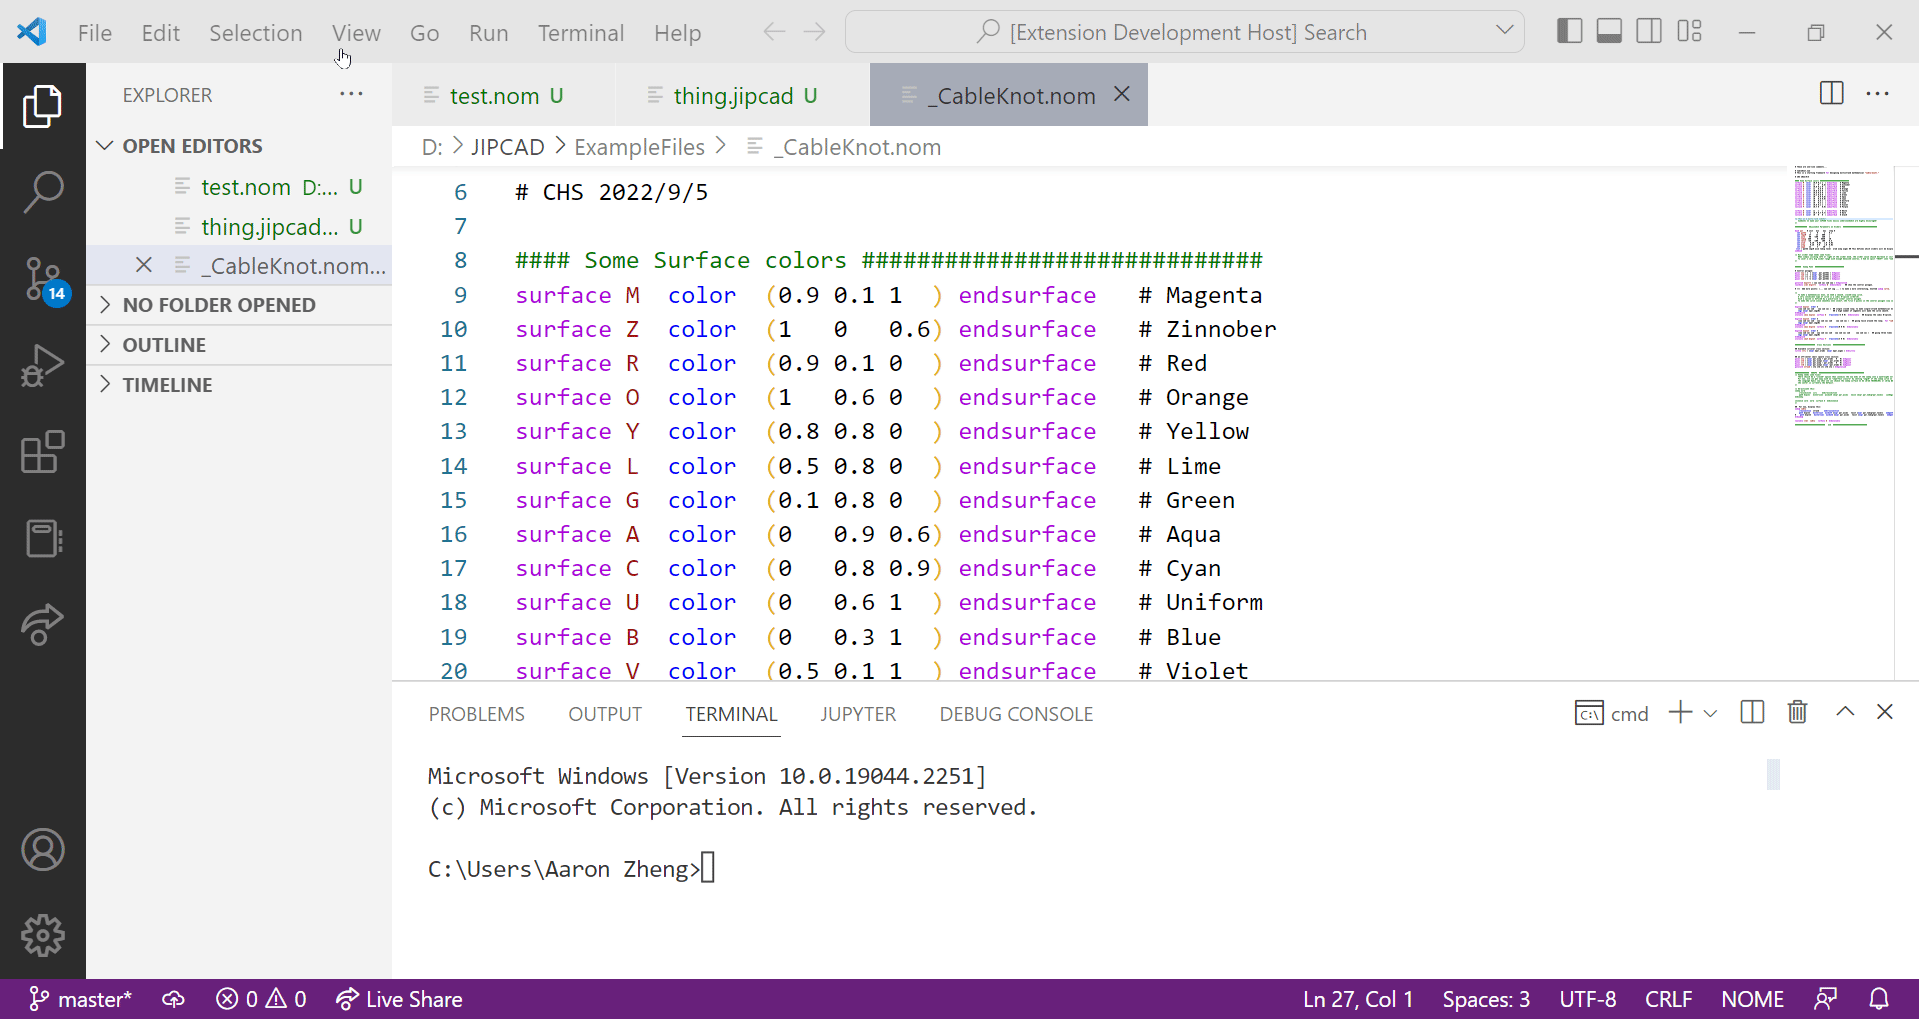
Task: Switch to the Output panel tab
Action: pyautogui.click(x=605, y=714)
